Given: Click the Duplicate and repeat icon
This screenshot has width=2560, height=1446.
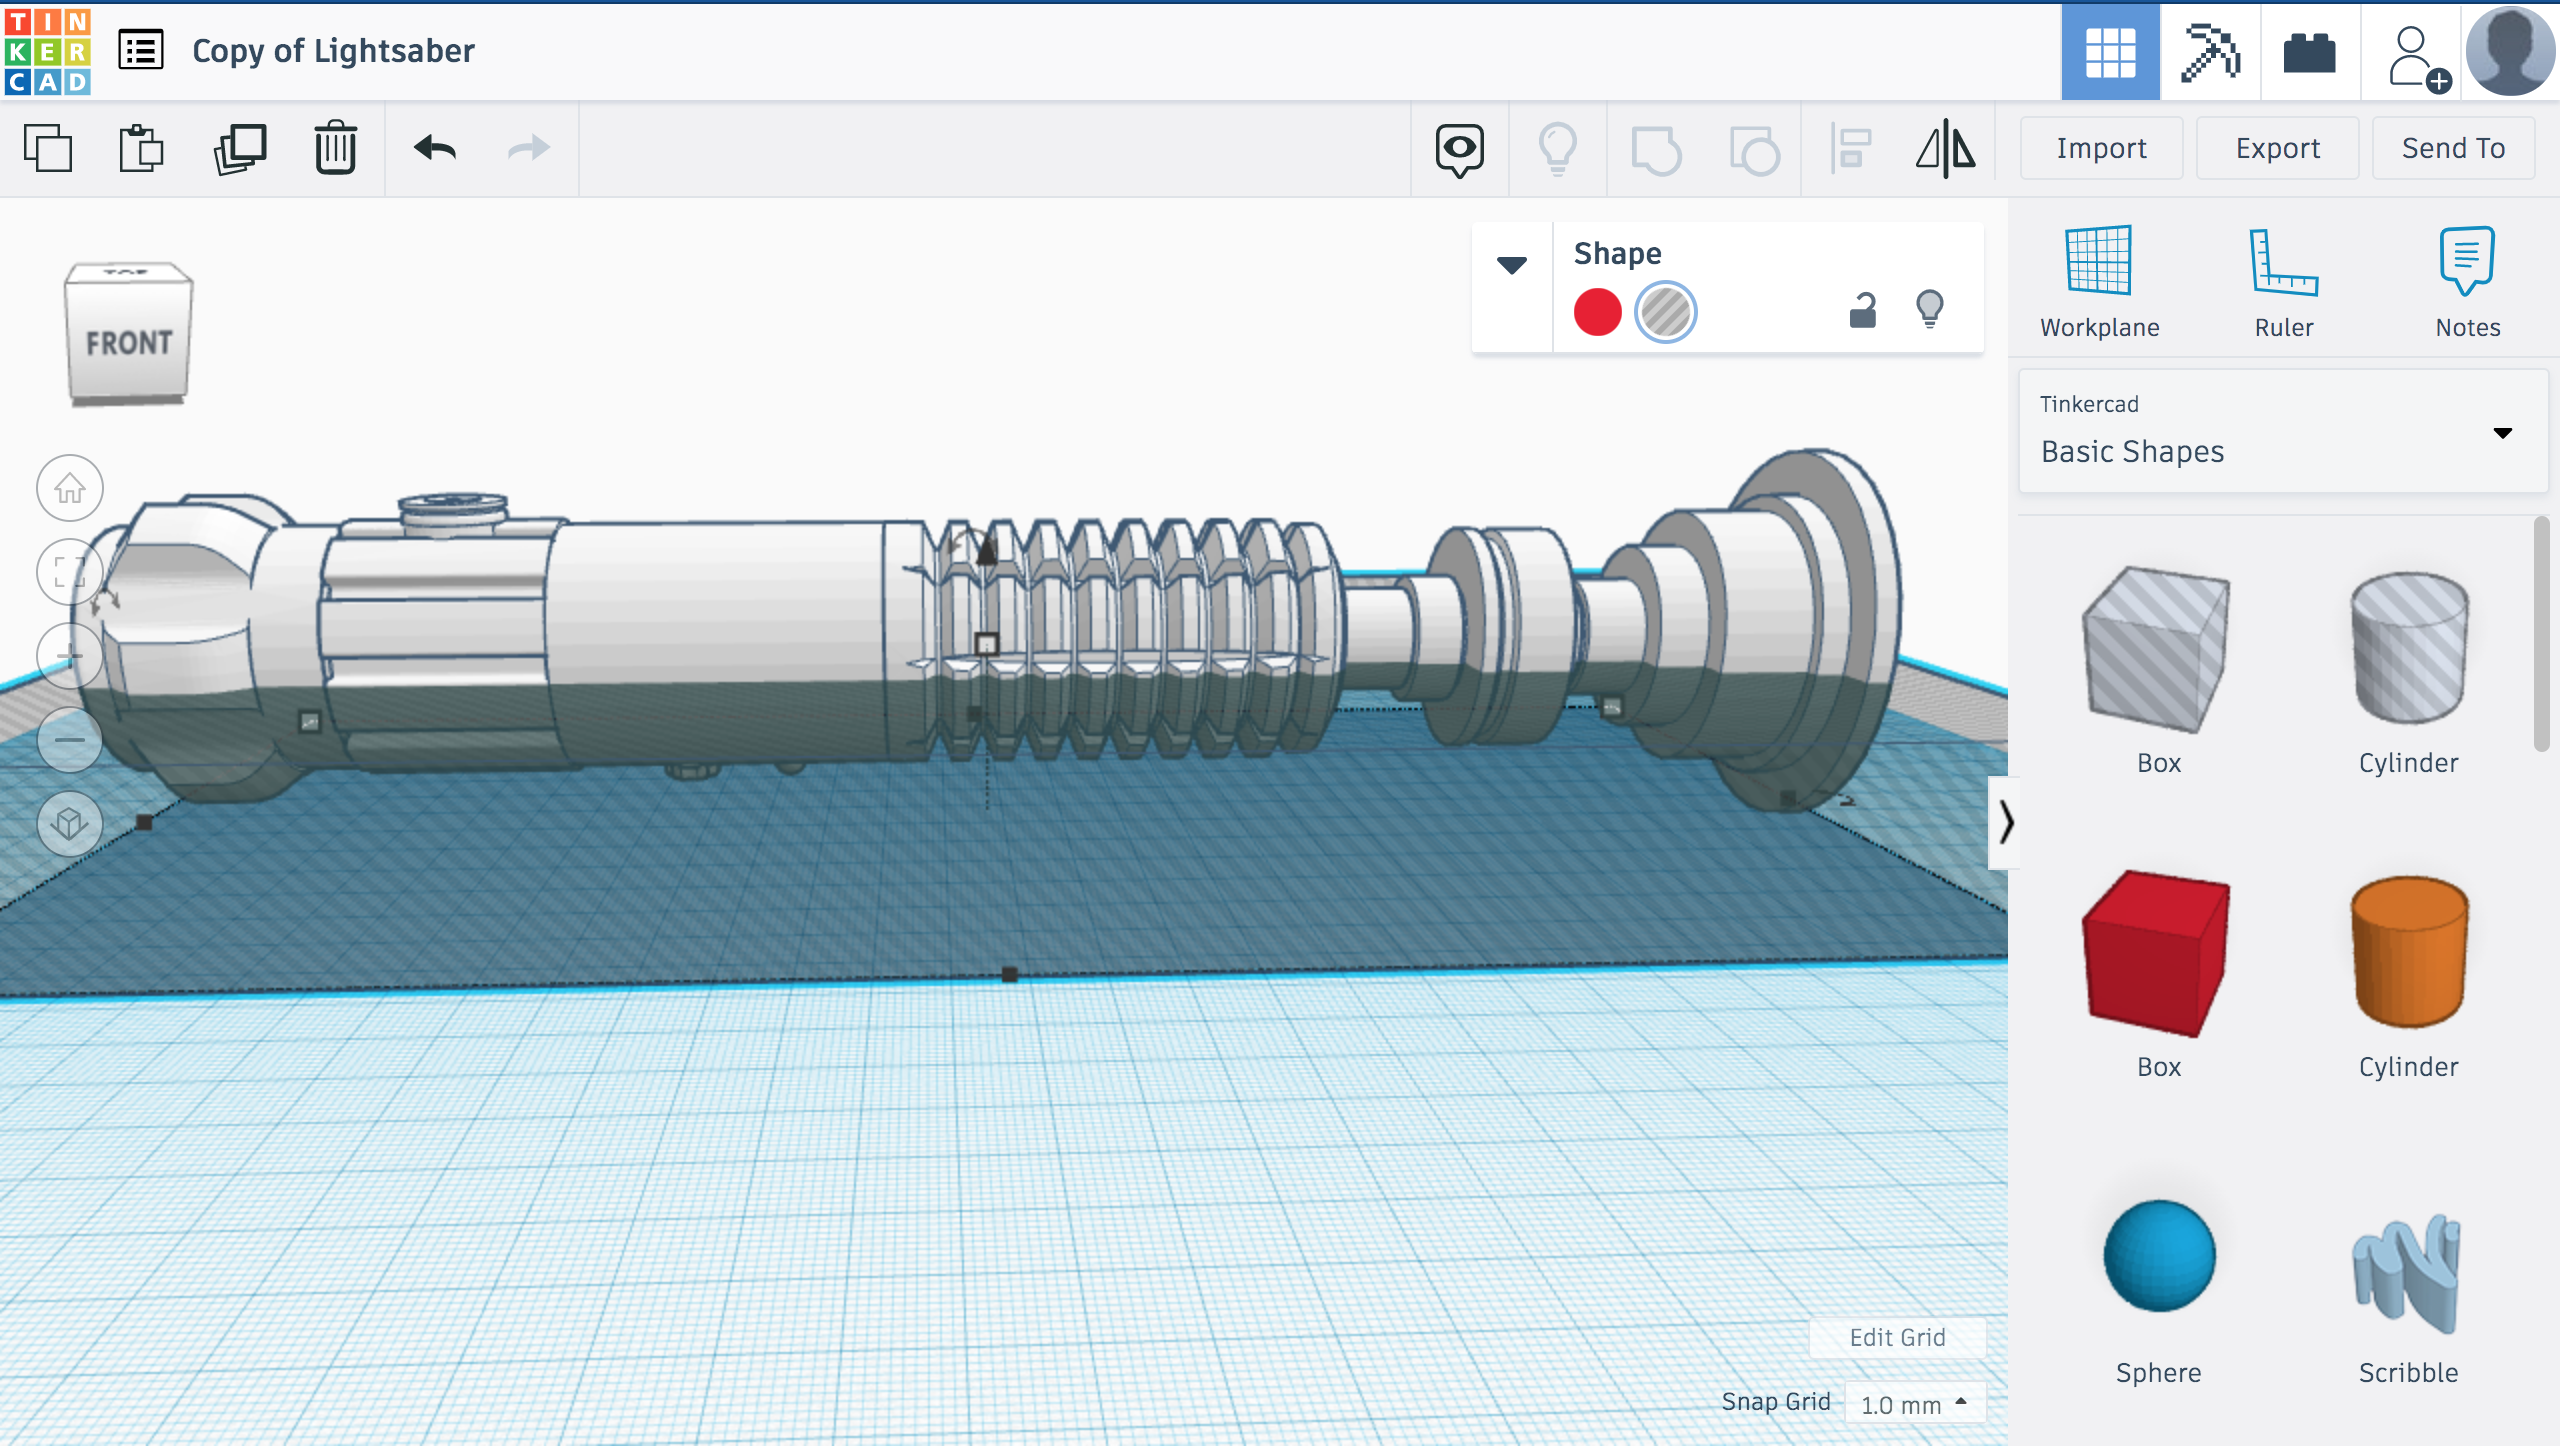Looking at the screenshot, I should 240,148.
